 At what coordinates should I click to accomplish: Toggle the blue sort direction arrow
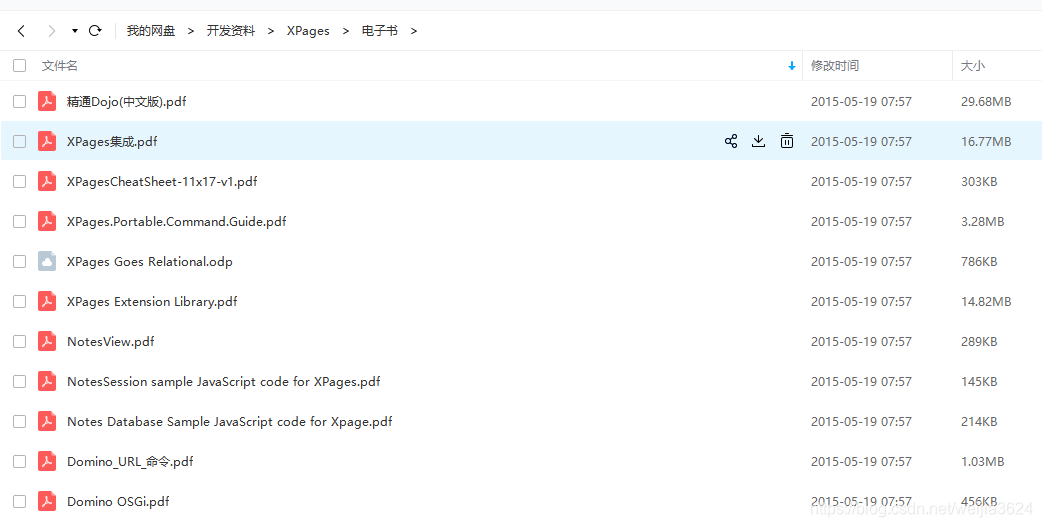coord(791,66)
